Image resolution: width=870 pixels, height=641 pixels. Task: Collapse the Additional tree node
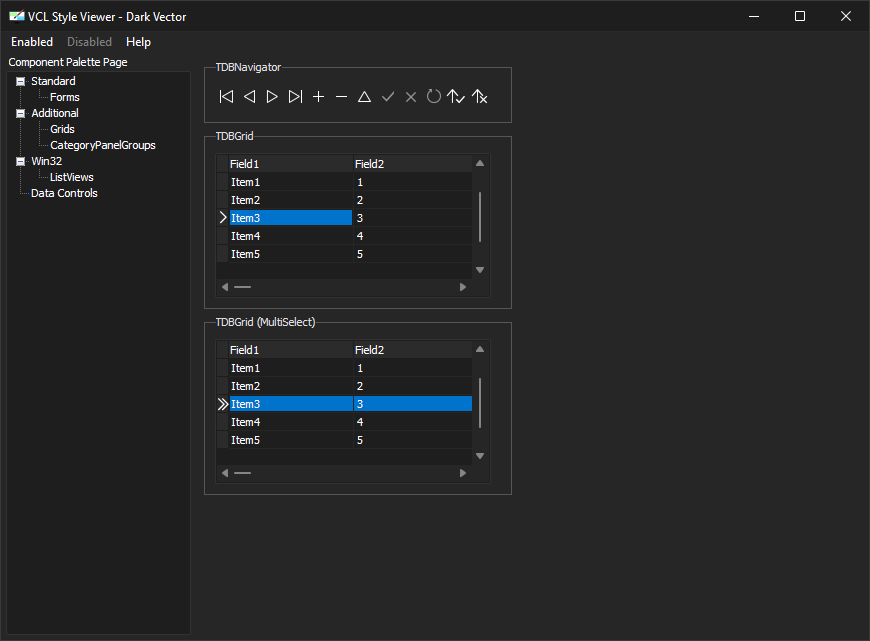(x=21, y=114)
